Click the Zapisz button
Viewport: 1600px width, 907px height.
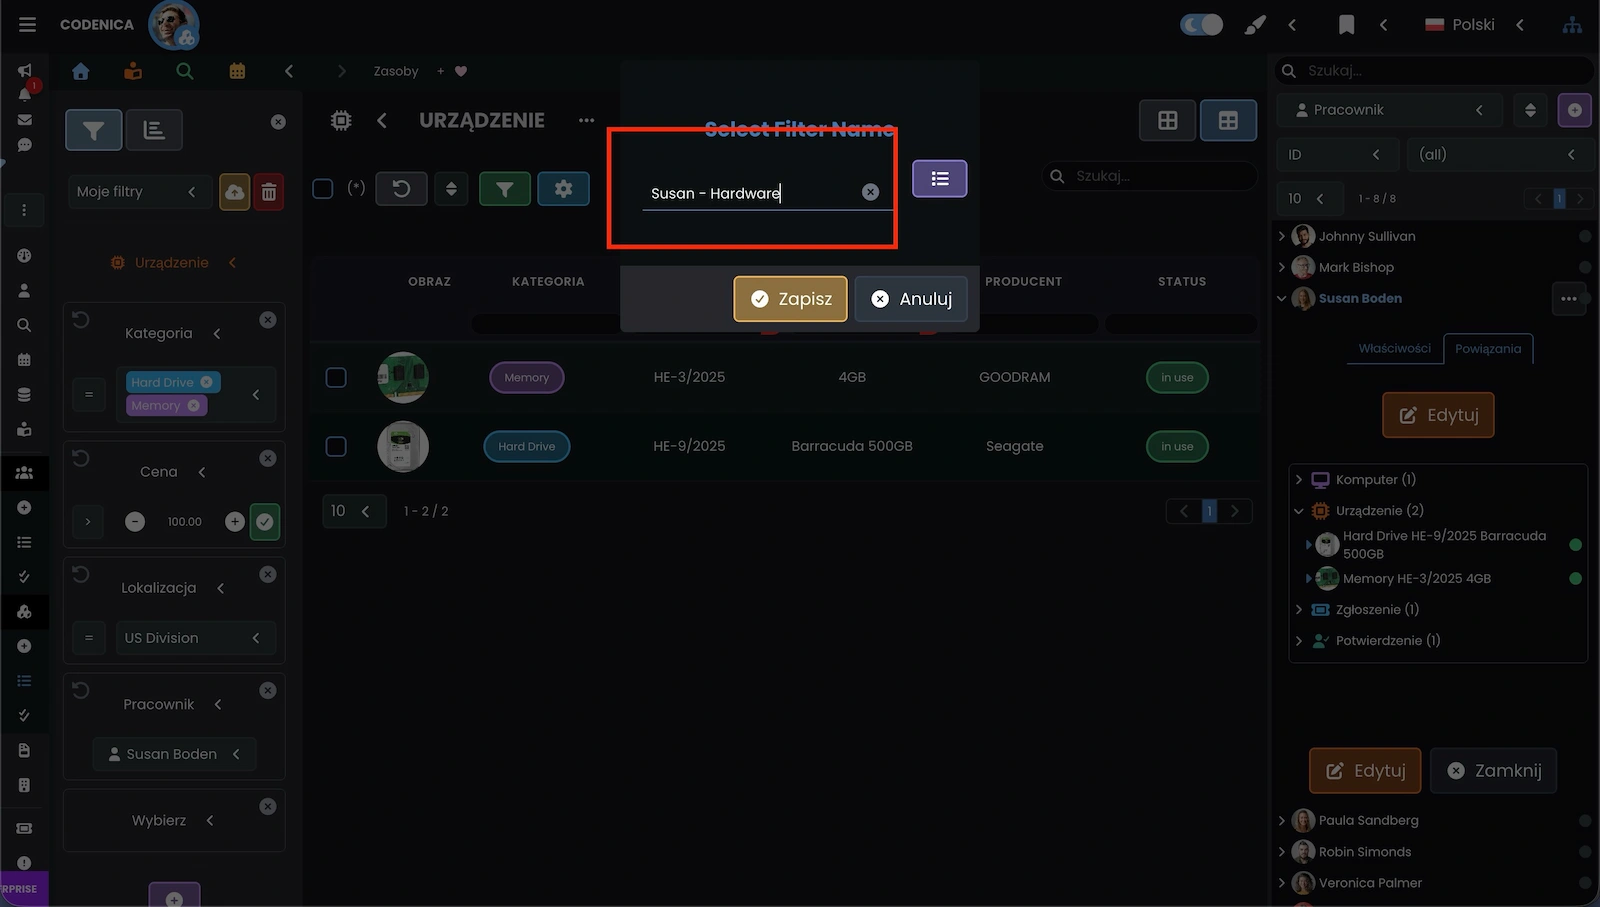790,299
